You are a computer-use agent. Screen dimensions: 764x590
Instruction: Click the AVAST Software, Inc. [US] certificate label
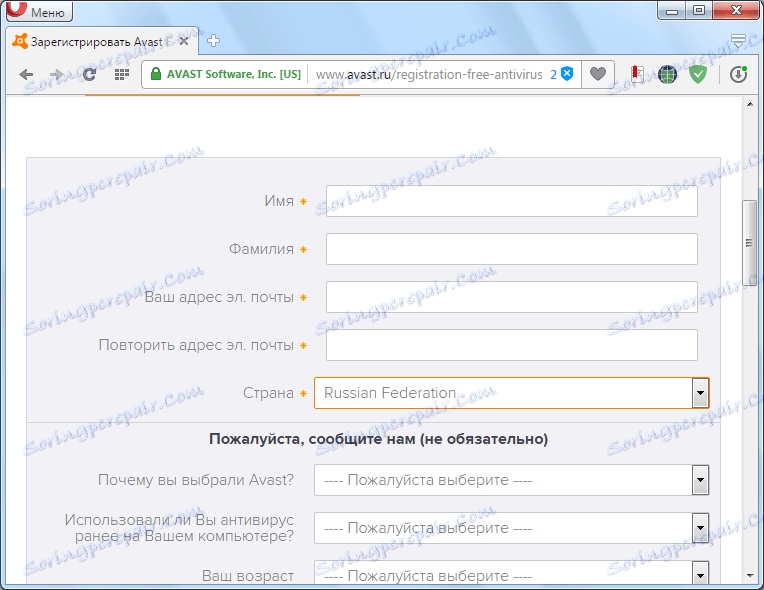(233, 74)
